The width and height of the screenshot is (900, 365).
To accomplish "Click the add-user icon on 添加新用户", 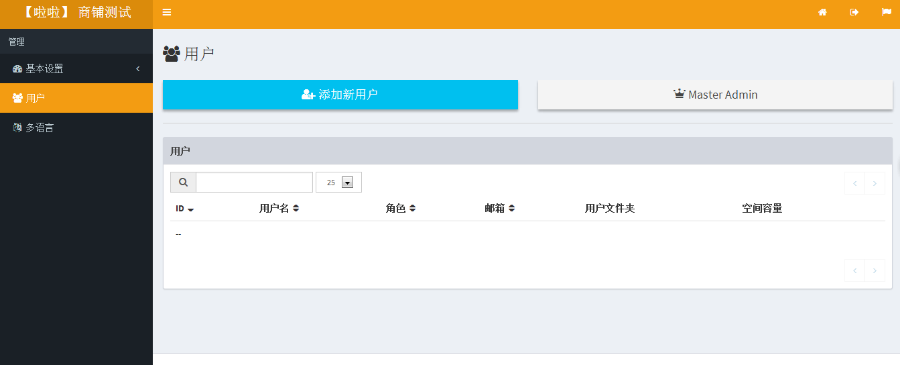I will [x=308, y=95].
